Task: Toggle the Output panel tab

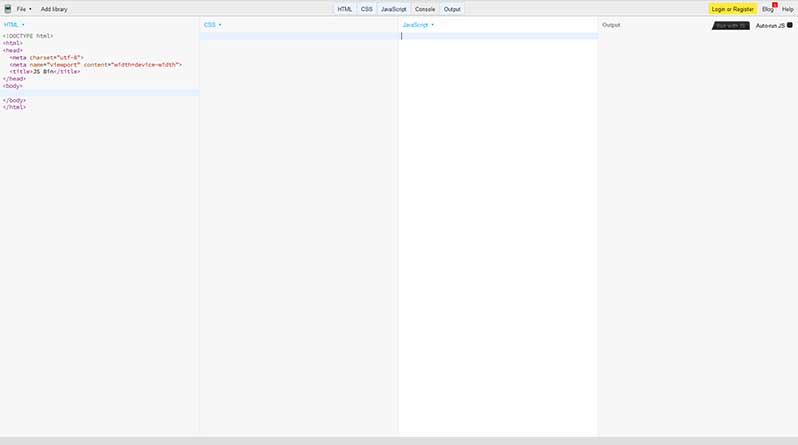Action: (452, 9)
